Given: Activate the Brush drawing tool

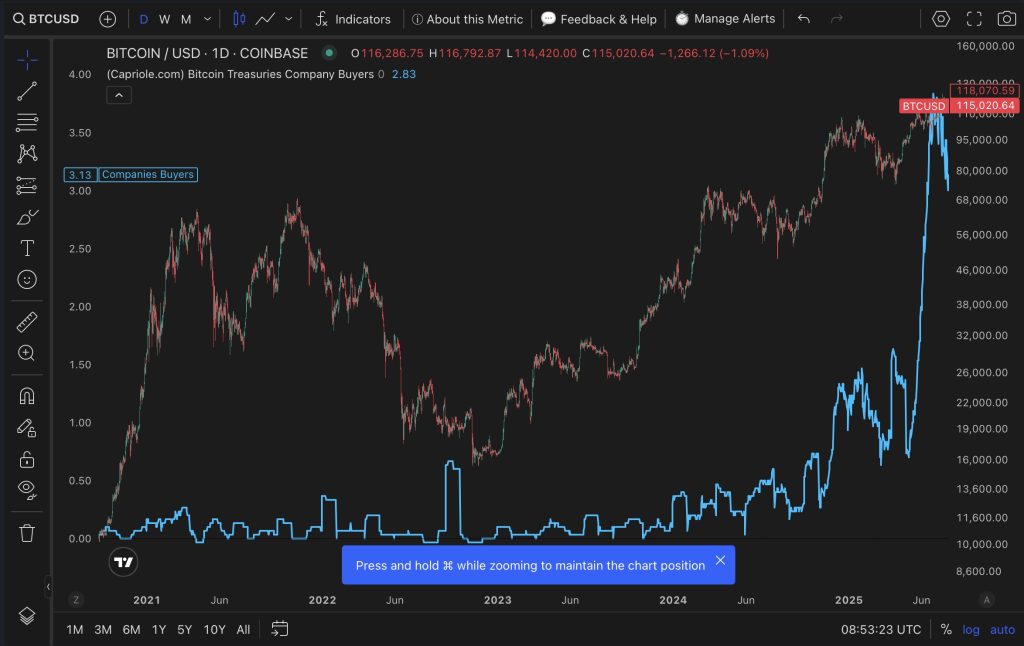Looking at the screenshot, I should [x=27, y=217].
